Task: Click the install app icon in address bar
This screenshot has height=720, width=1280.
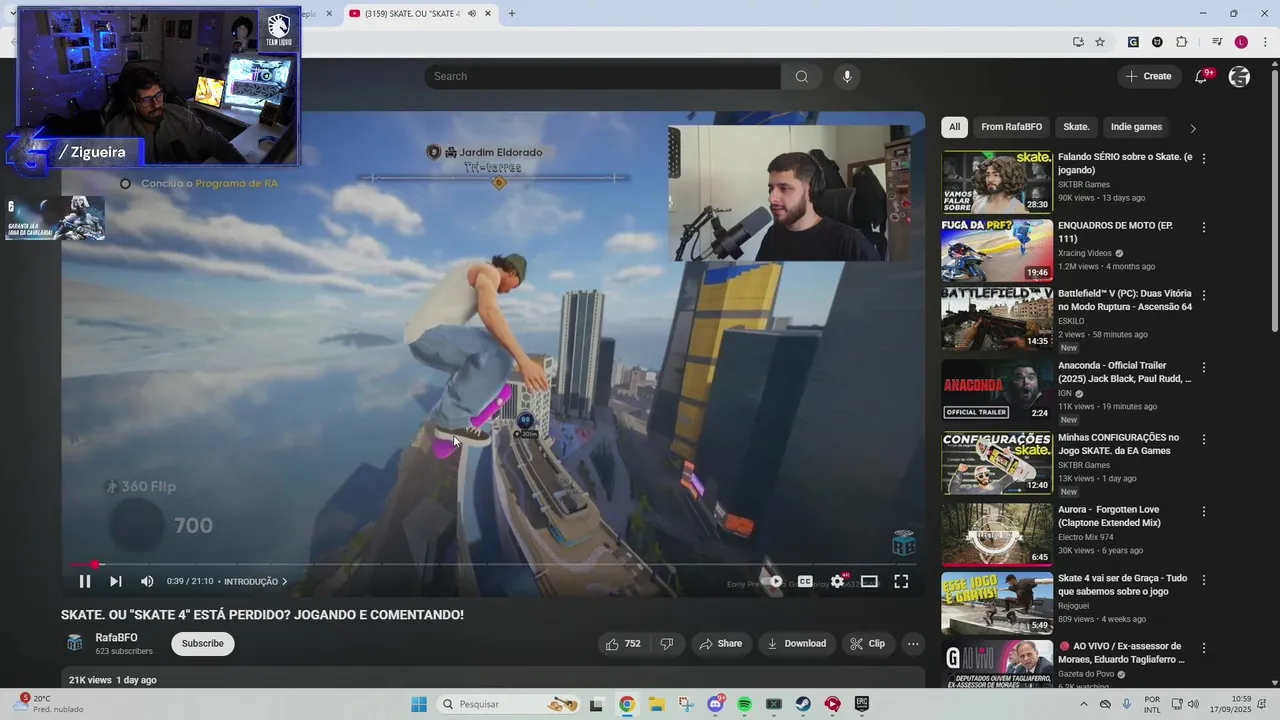Action: click(1078, 42)
